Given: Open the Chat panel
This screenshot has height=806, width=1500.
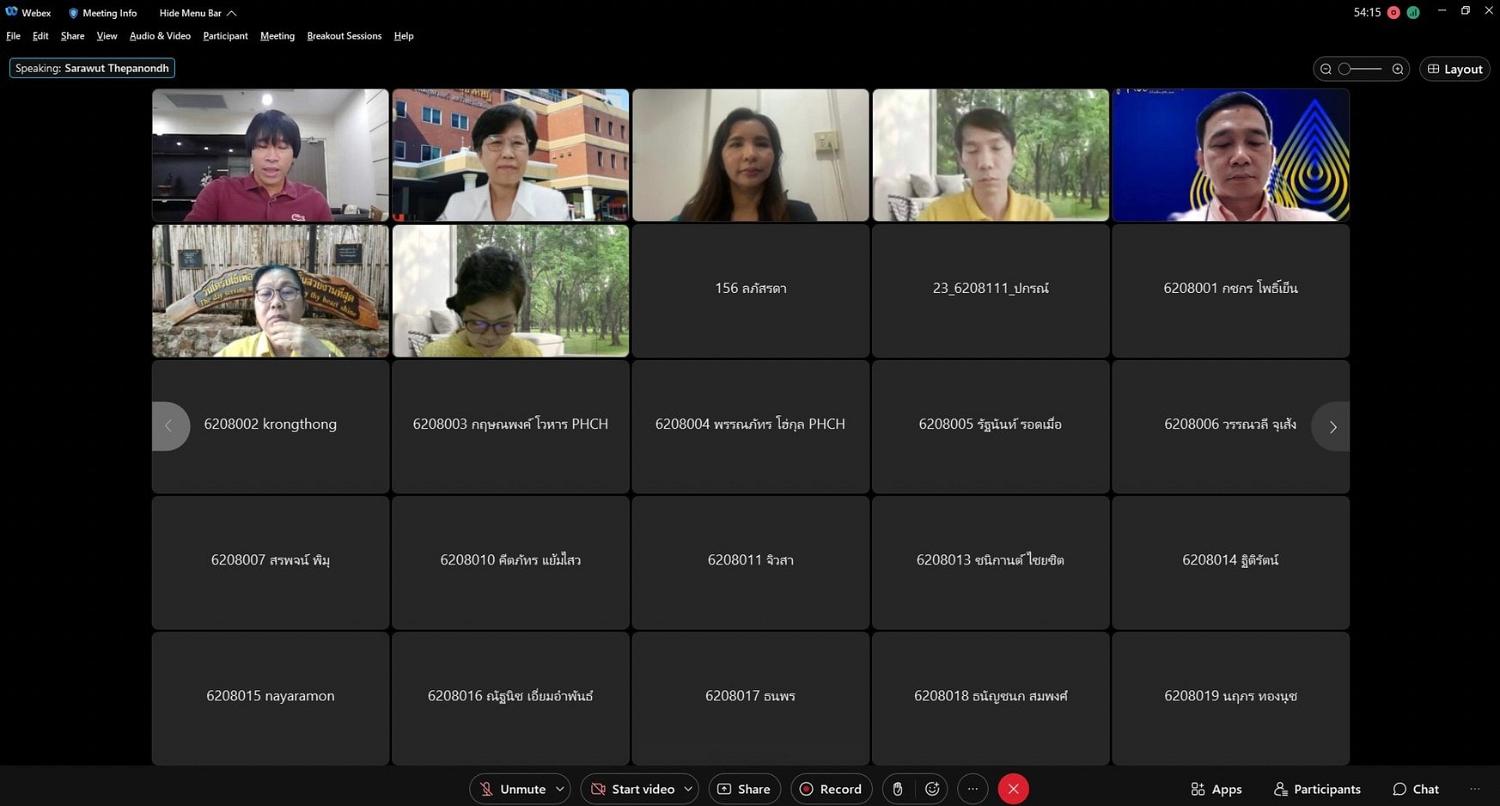Looking at the screenshot, I should pos(1416,789).
